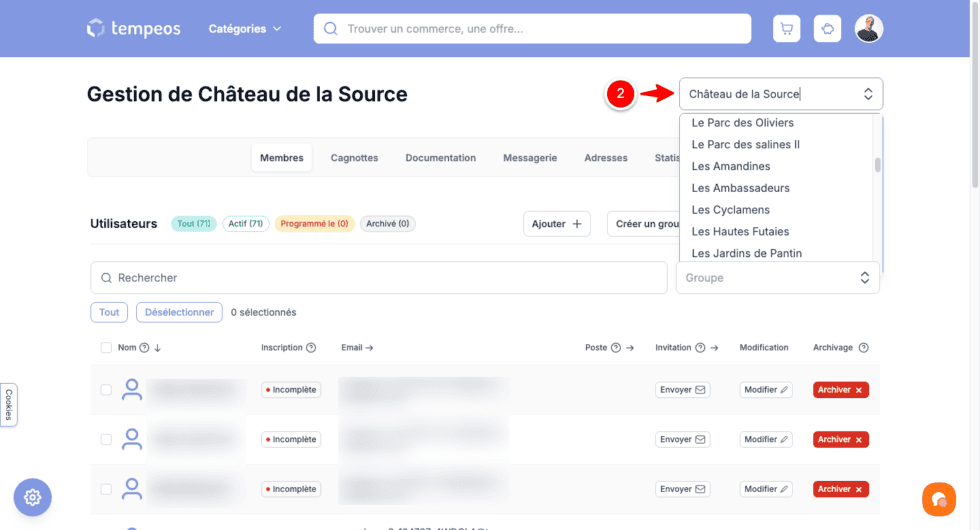
Task: Click the Désélectionner button
Action: (x=179, y=312)
